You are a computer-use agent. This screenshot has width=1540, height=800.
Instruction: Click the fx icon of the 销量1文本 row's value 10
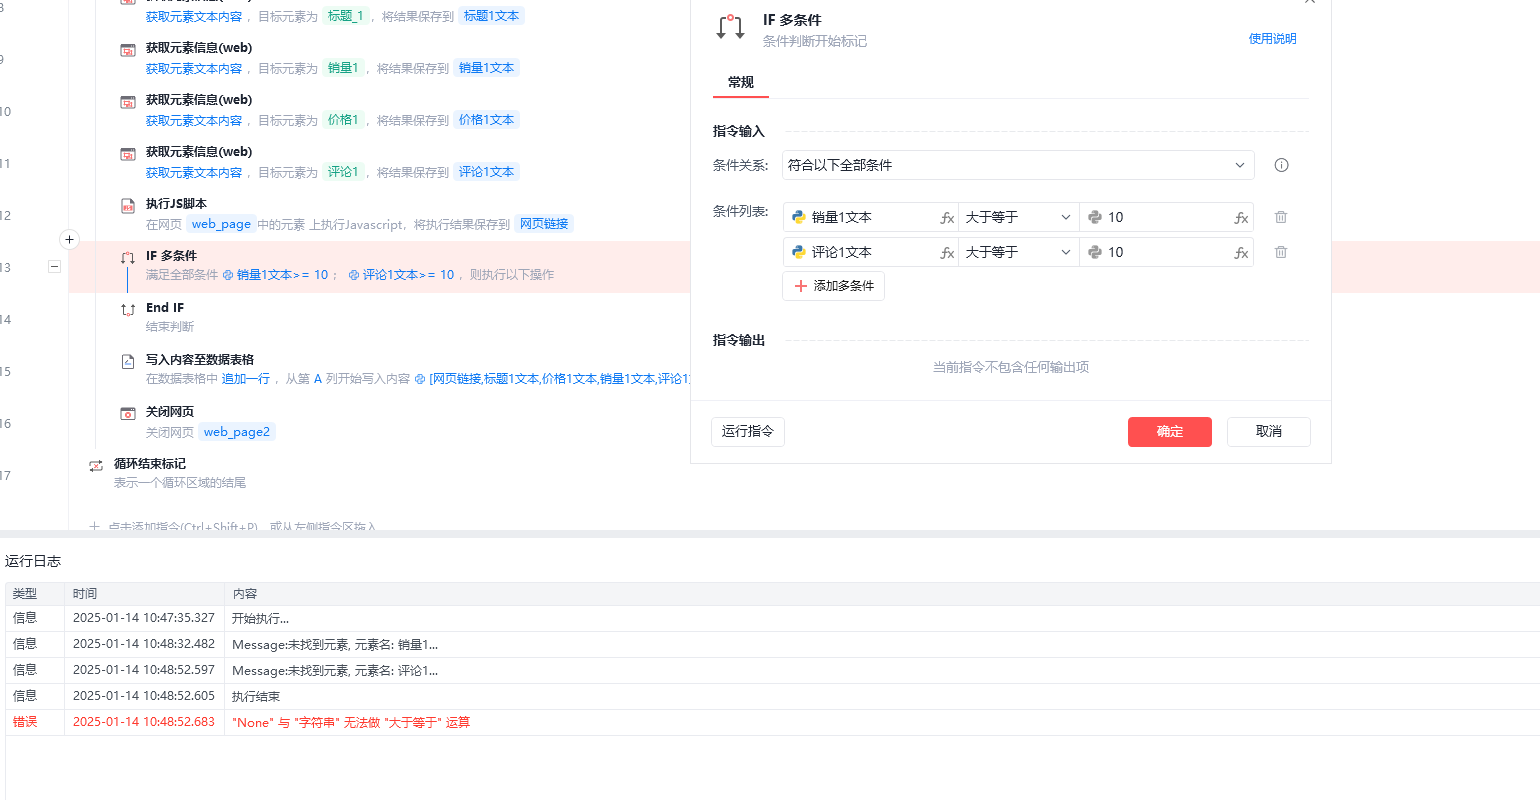tap(1241, 218)
